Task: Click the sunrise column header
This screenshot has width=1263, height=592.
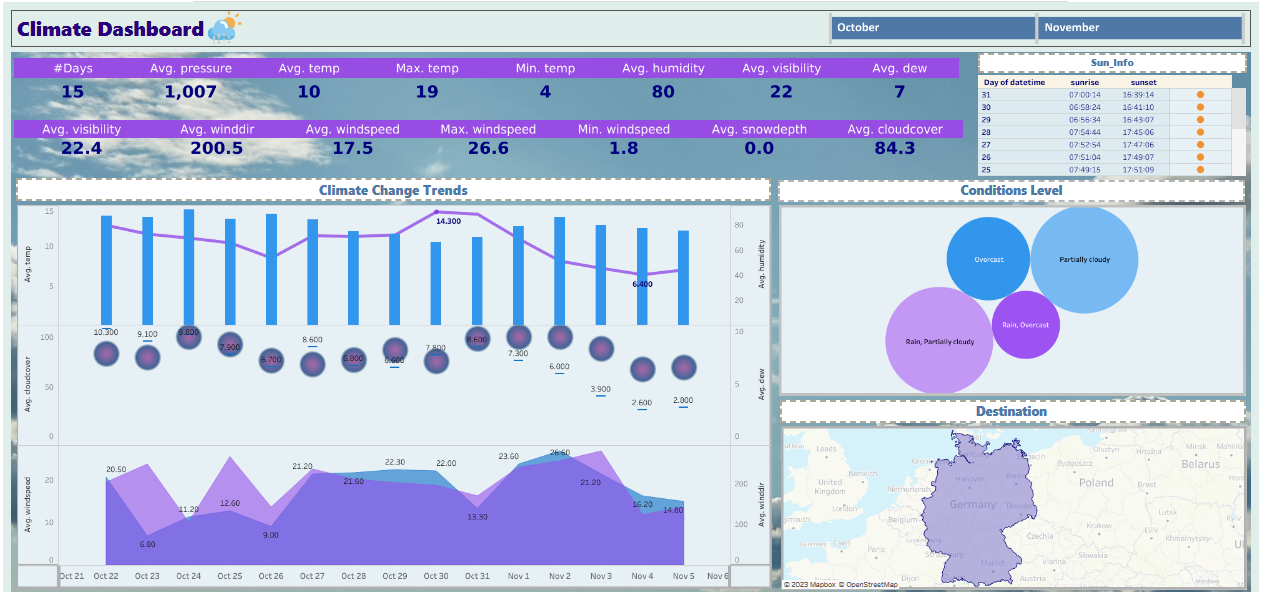Action: (x=1085, y=82)
